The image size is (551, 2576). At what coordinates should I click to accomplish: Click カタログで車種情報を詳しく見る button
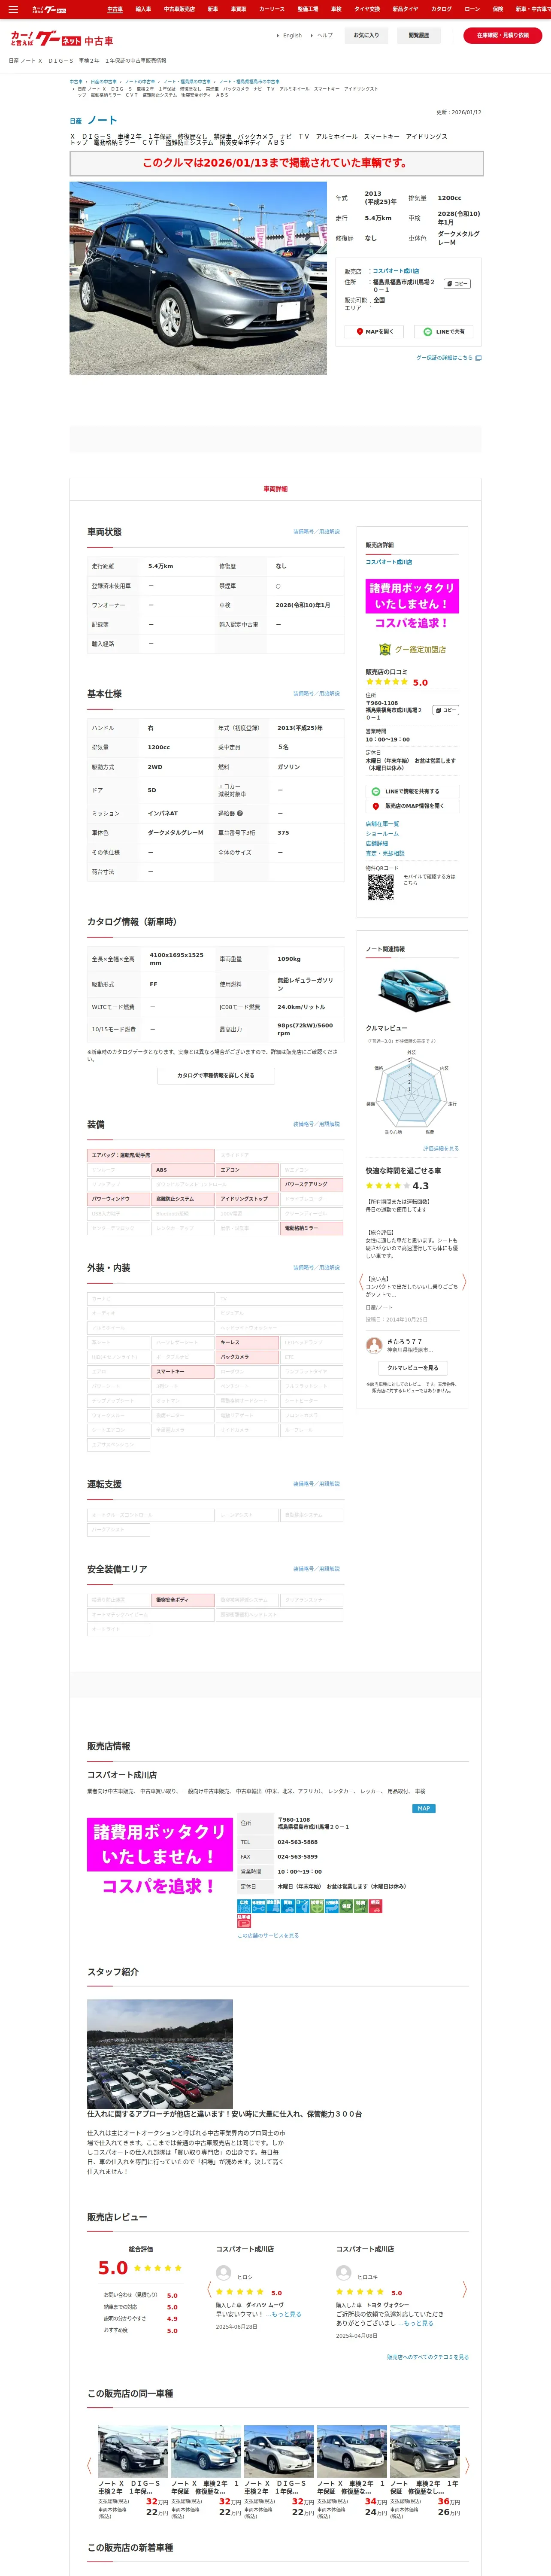point(215,1075)
